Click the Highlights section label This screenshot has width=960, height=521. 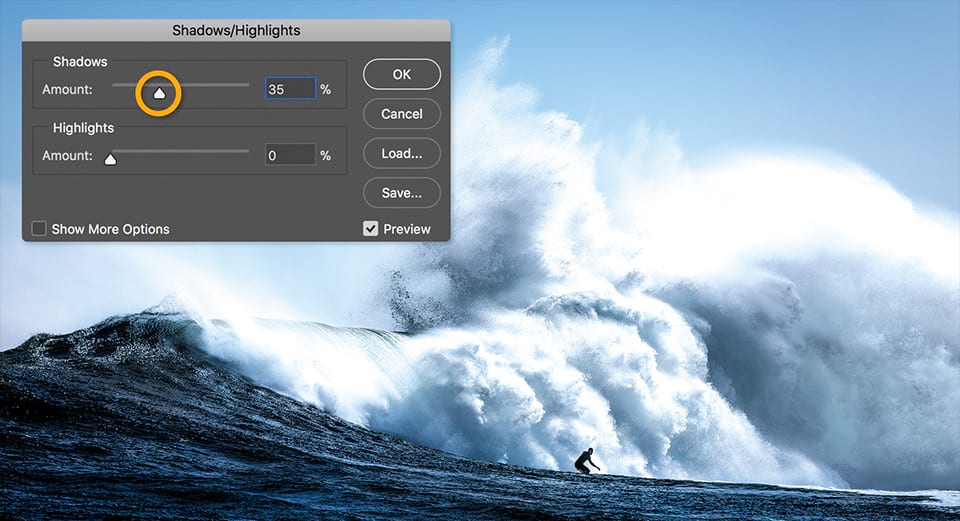83,128
